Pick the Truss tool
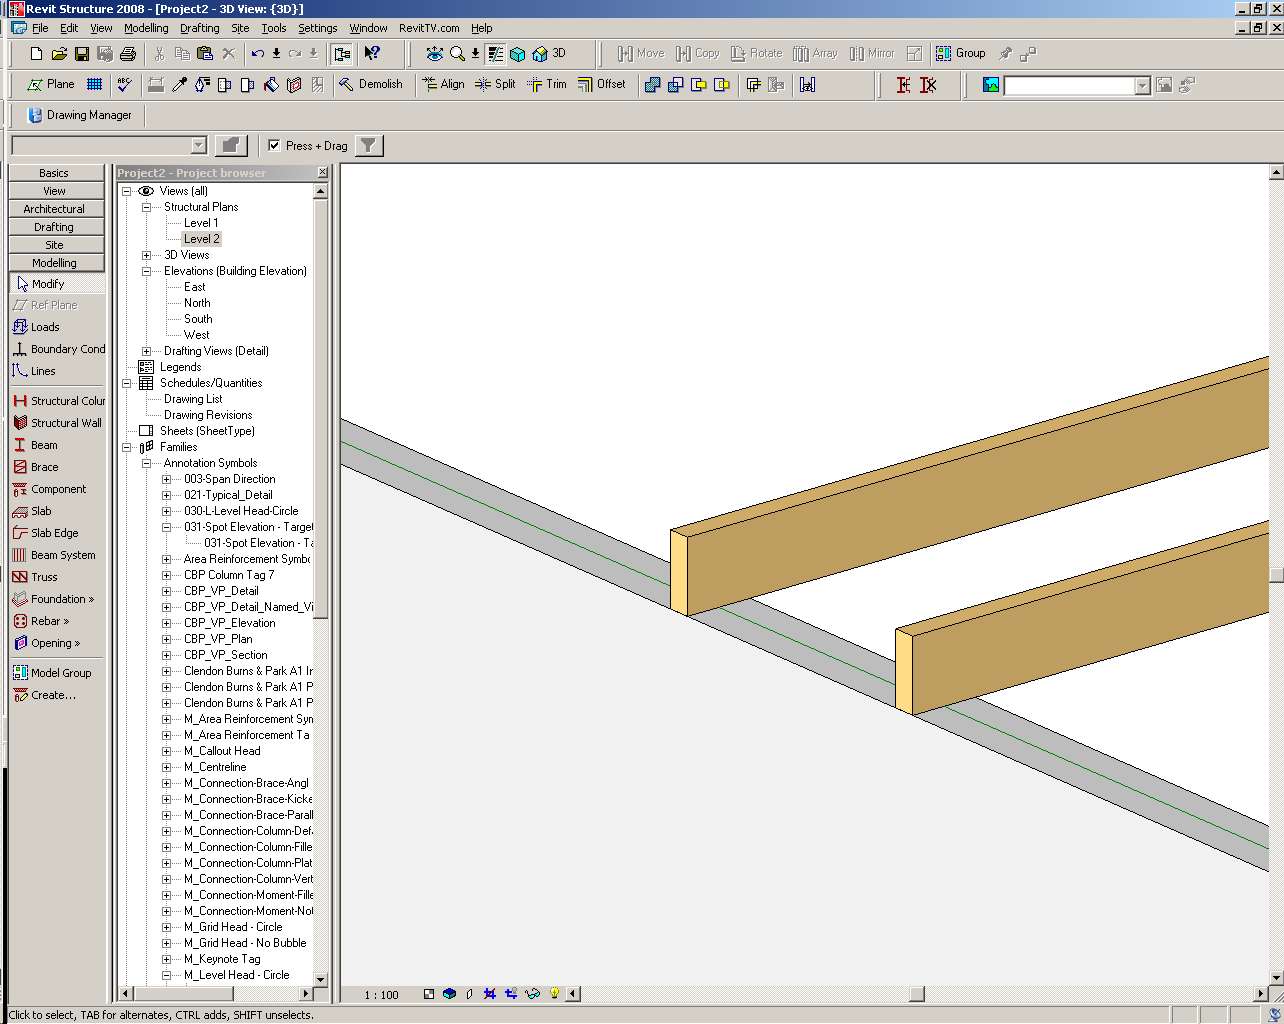1284x1024 pixels. (x=44, y=577)
